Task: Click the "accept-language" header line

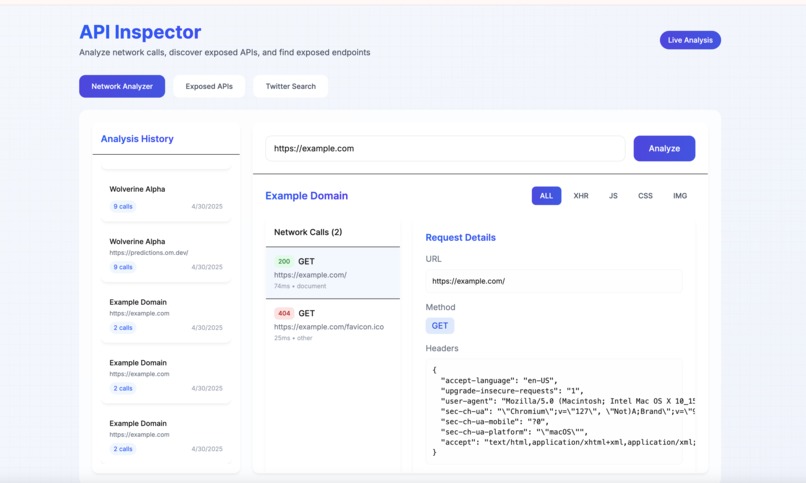Action: [499, 381]
